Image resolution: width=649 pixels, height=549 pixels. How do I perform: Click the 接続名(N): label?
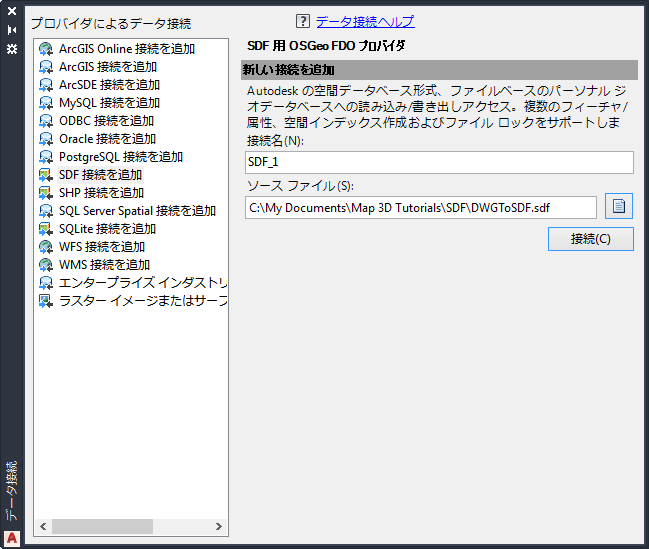pyautogui.click(x=275, y=141)
